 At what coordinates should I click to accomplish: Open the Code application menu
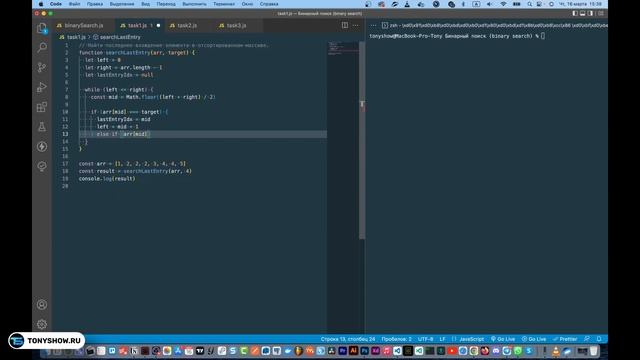[56, 4]
